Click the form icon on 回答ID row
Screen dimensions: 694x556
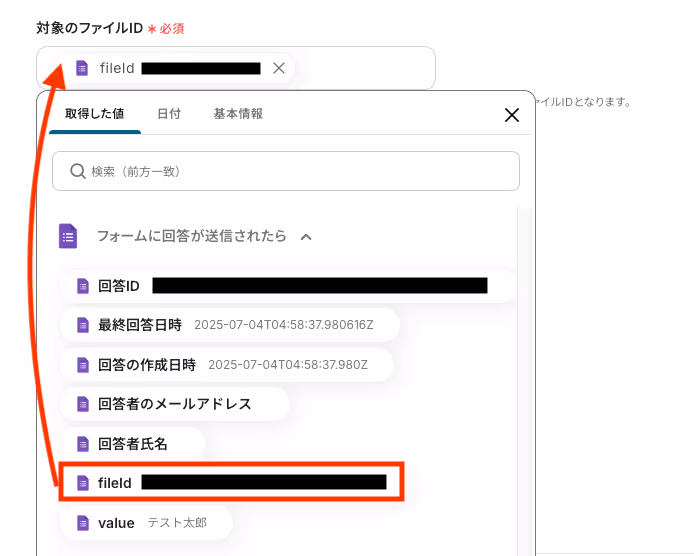click(x=83, y=286)
